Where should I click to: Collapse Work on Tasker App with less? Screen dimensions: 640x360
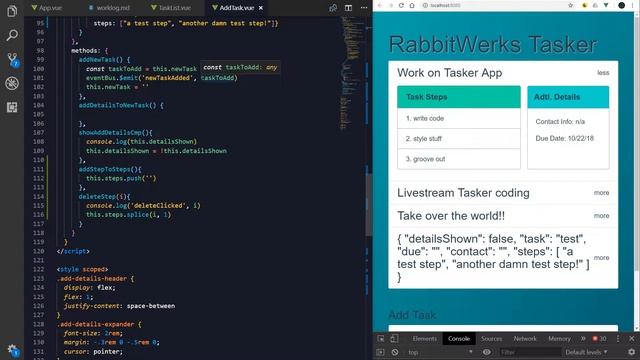(x=603, y=73)
